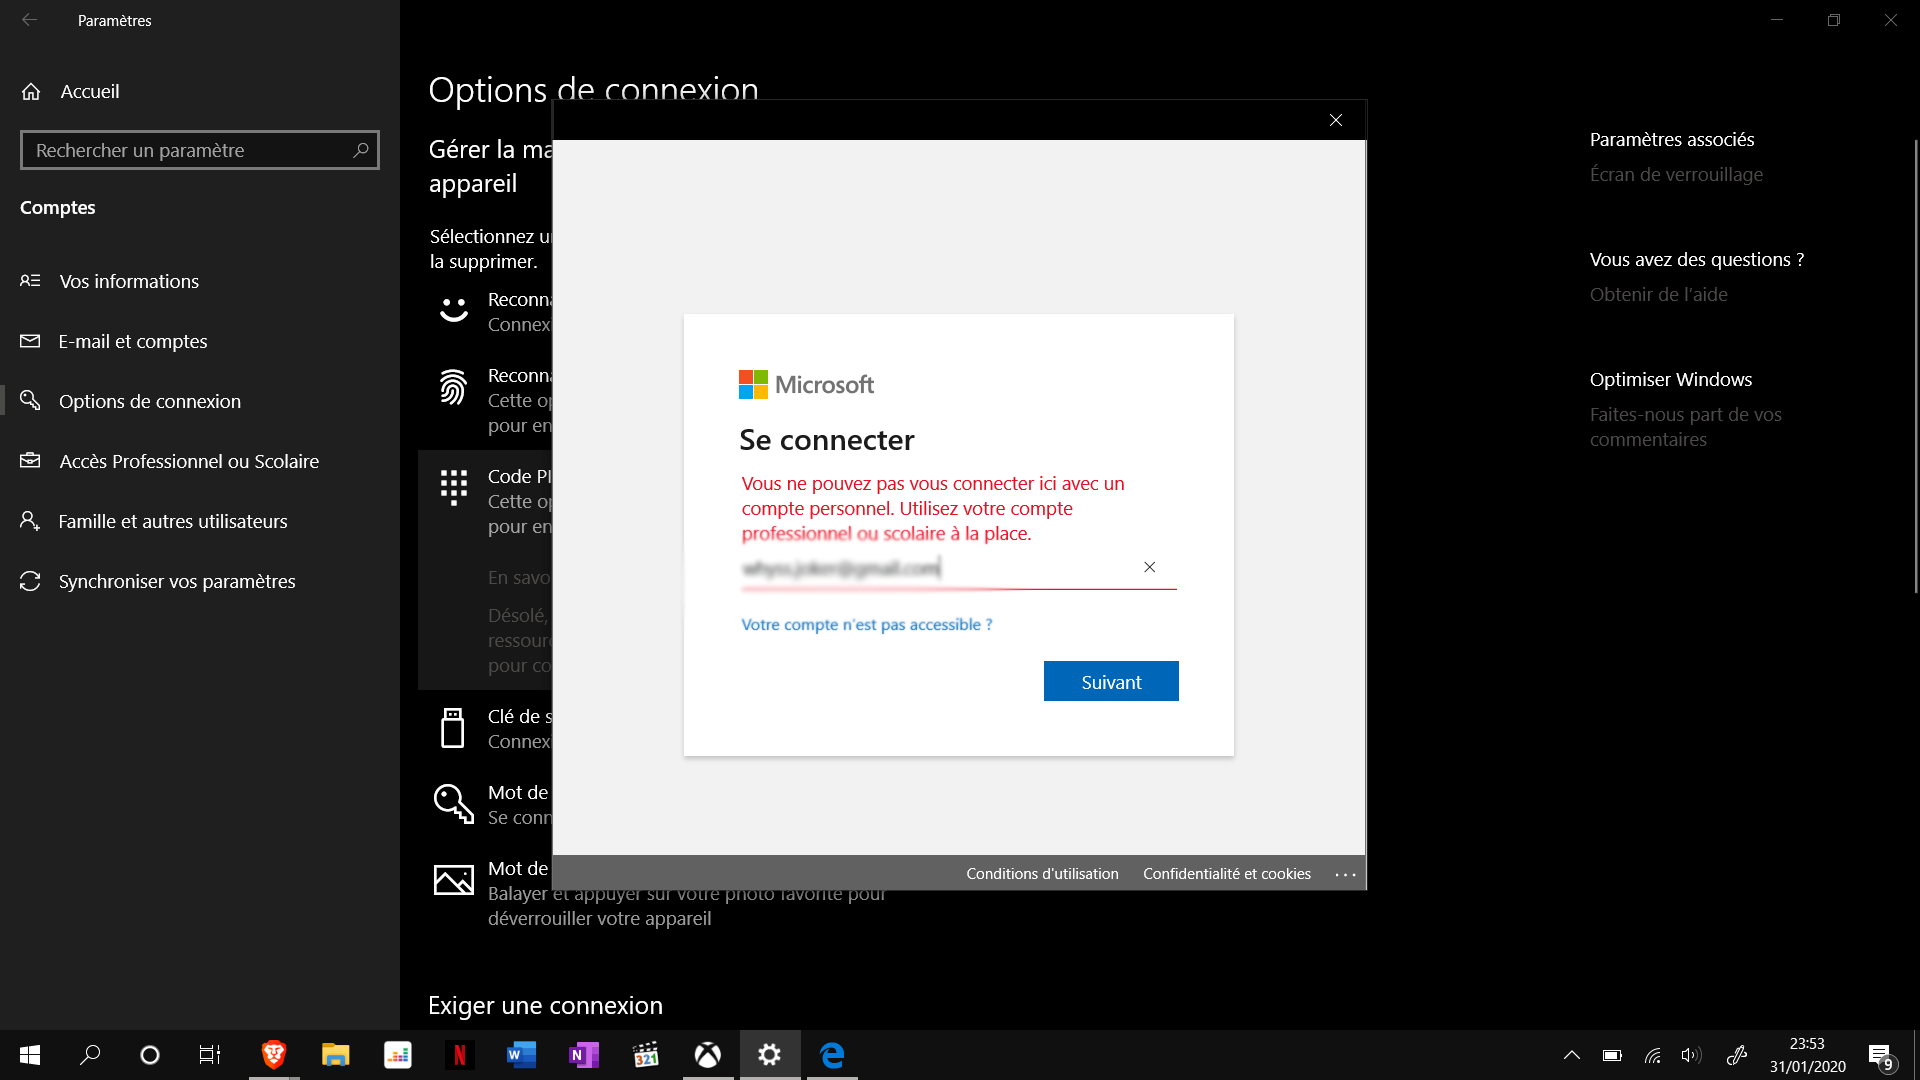1920x1080 pixels.
Task: Click the Rechercher un paramètre search box
Action: [199, 150]
